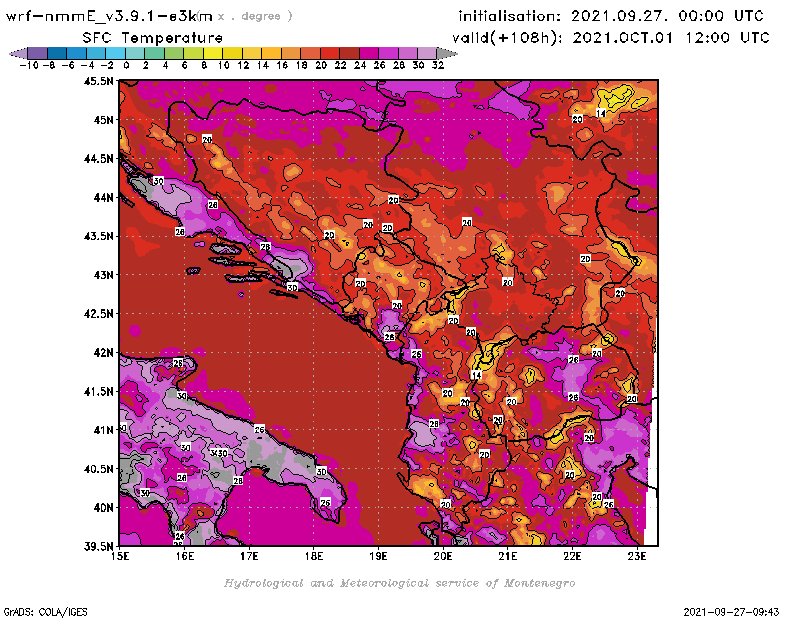Click the '15E' longitude axis label

point(120,556)
